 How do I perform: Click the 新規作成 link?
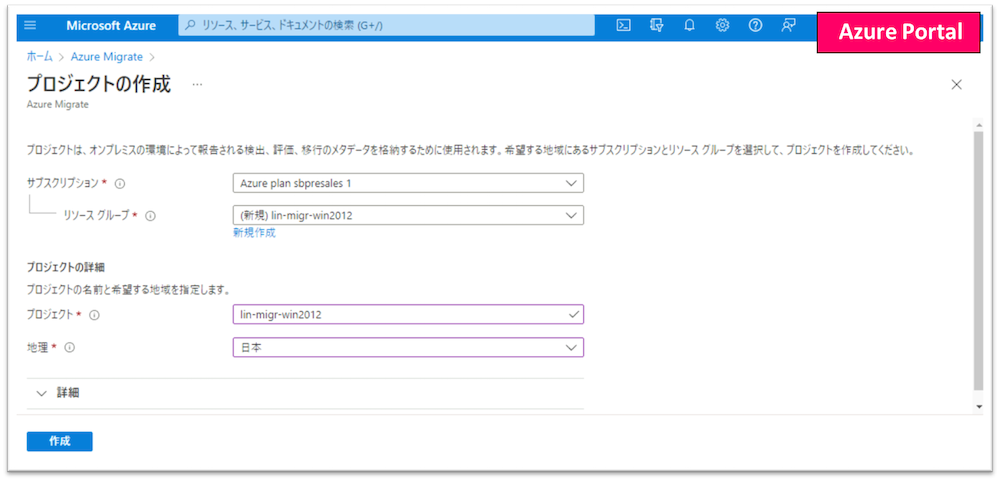(254, 233)
